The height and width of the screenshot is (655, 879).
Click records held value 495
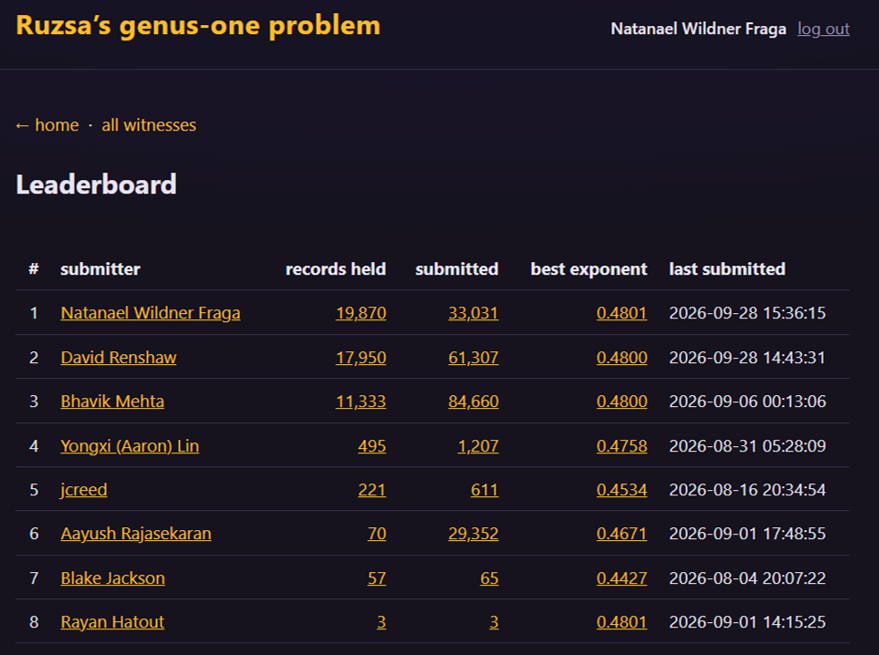point(372,446)
